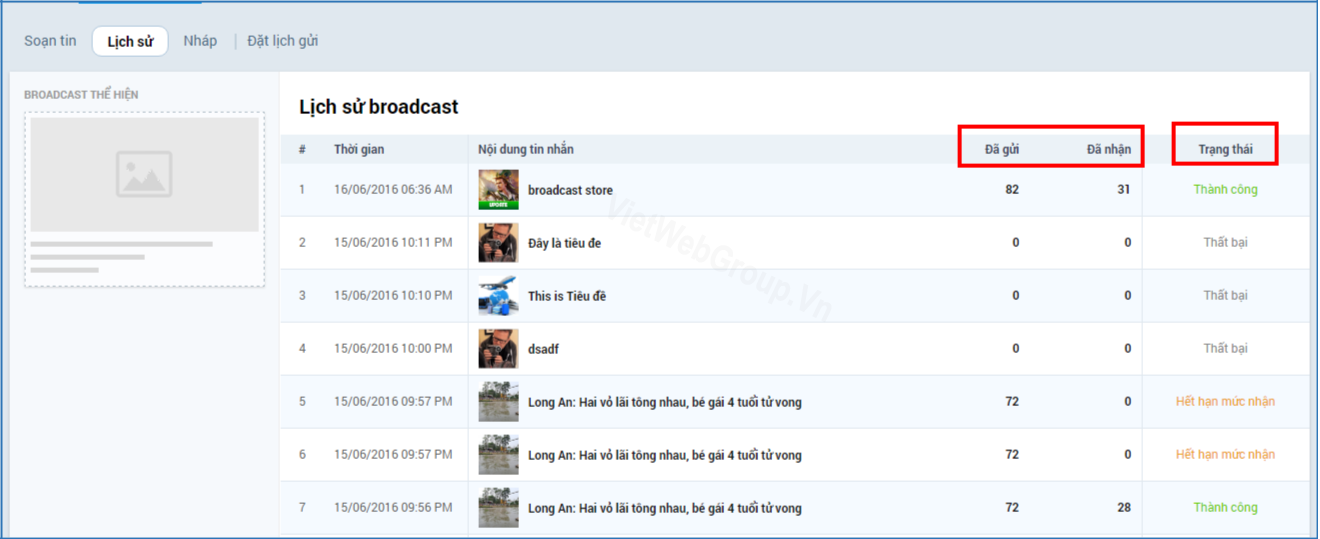This screenshot has width=1320, height=539.
Task: Click Hết hạn mức nhận status in row 5
Action: [x=1225, y=401]
